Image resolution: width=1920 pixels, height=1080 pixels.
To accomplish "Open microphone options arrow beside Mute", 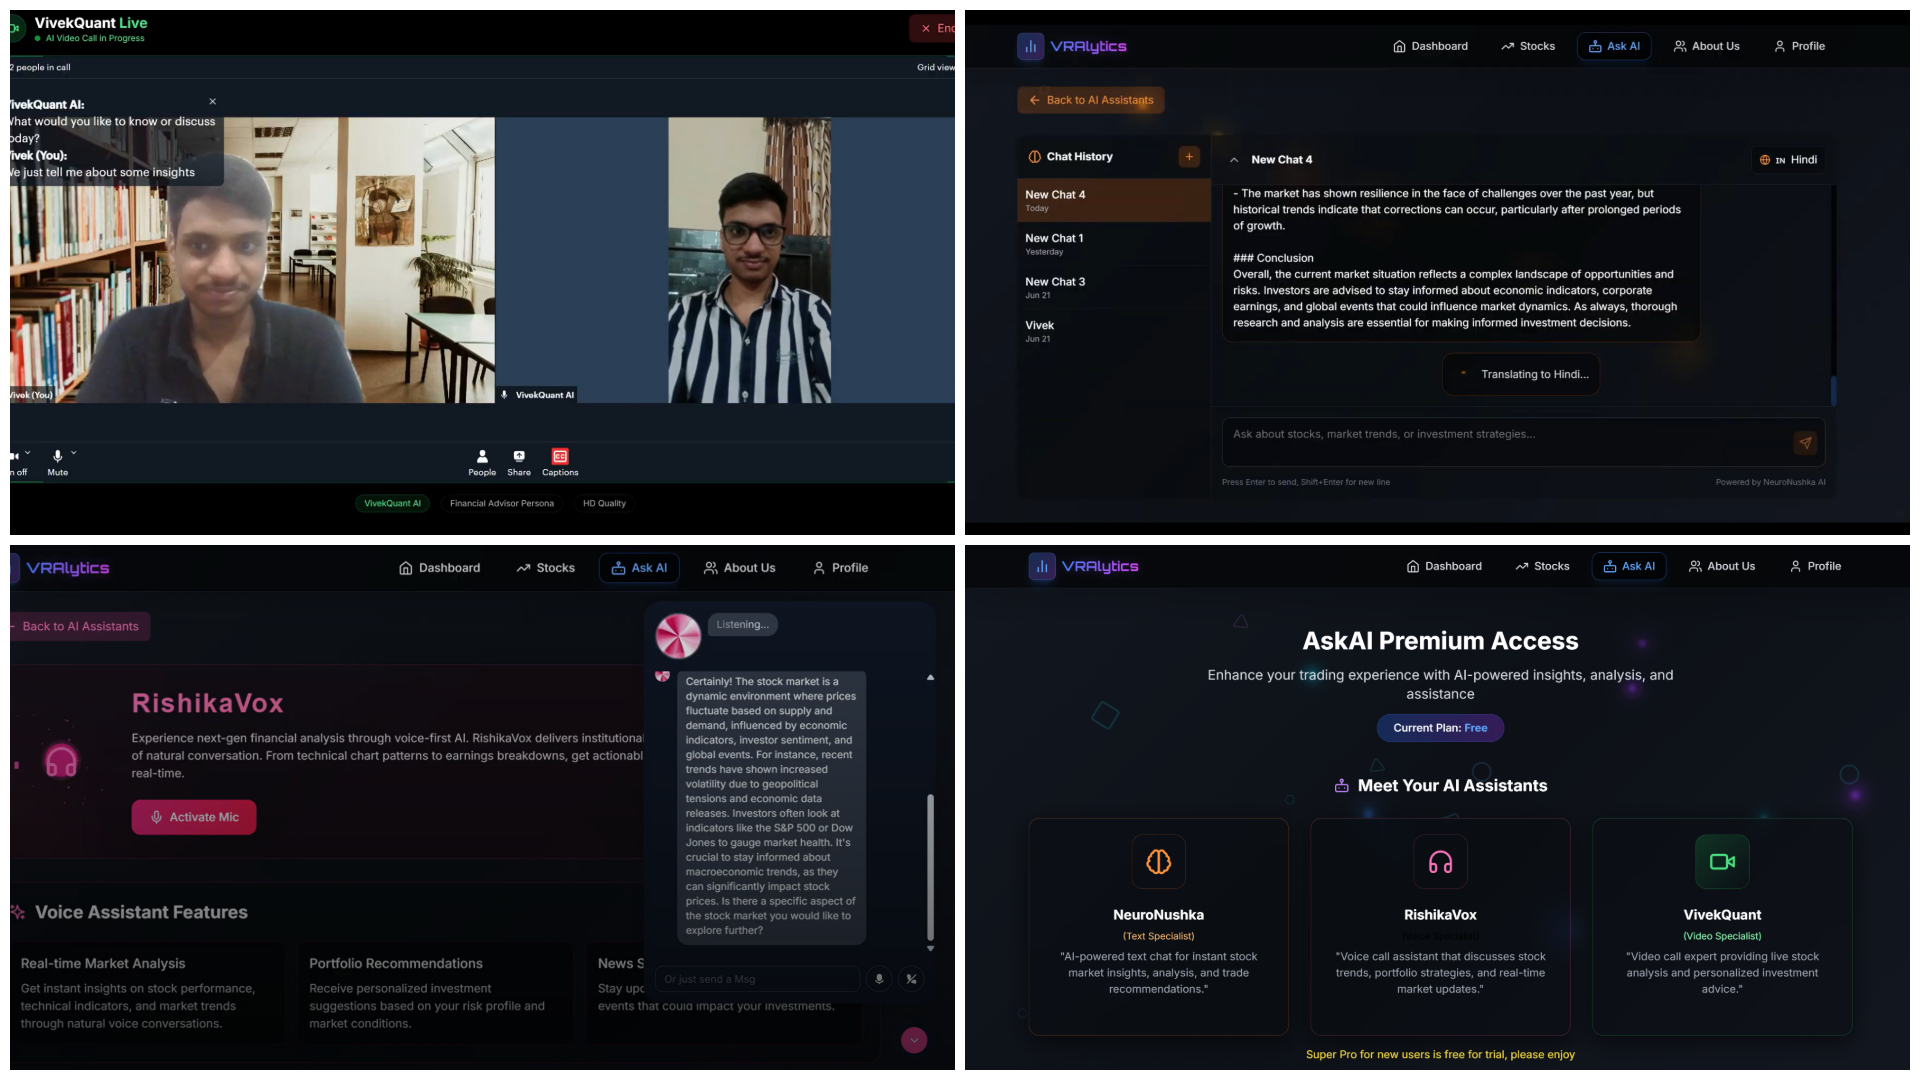I will point(74,453).
